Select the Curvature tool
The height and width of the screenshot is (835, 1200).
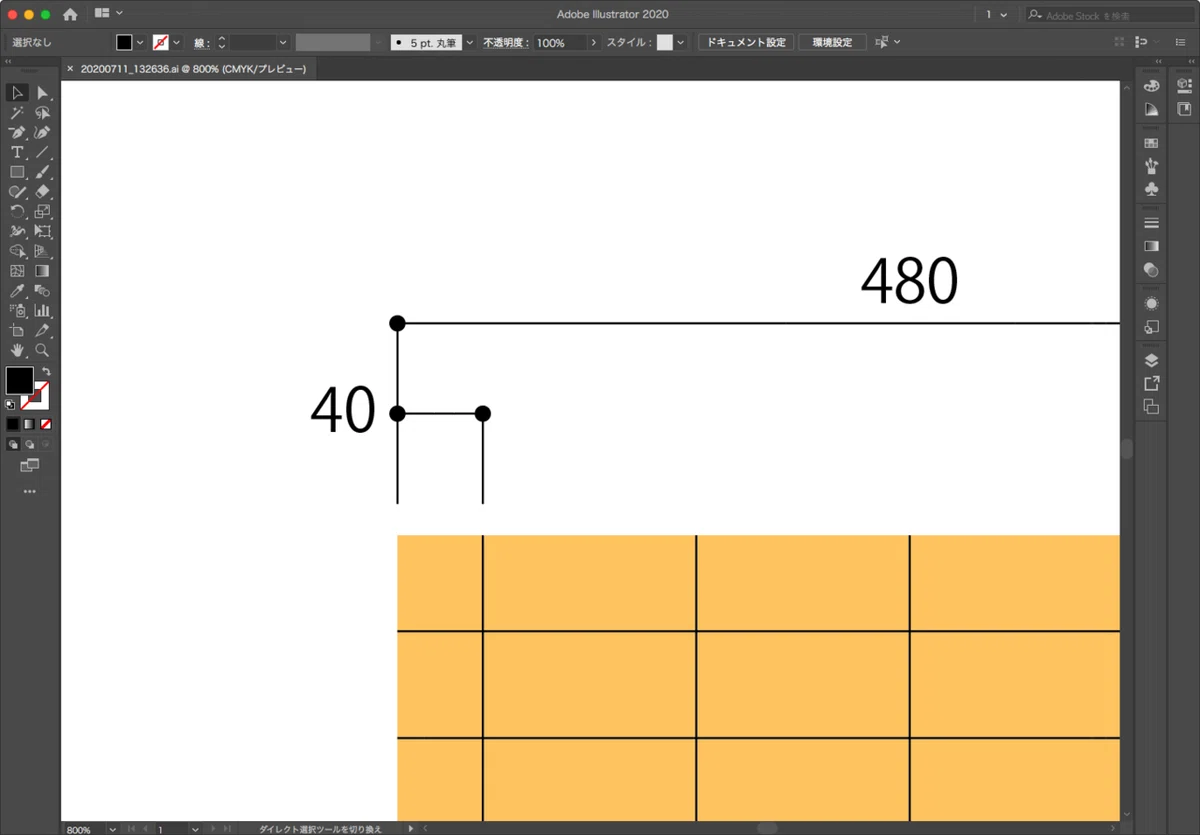(42, 132)
